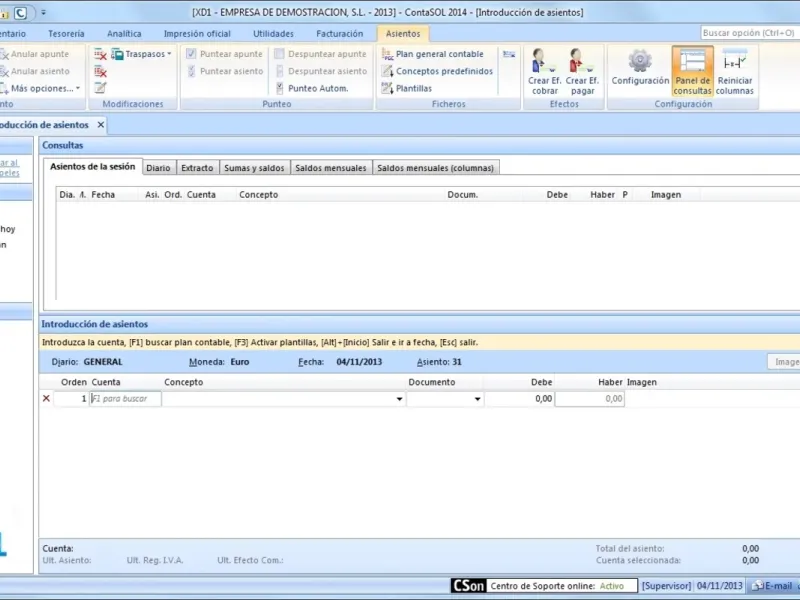Open quick access toolbar customize arrow
The height and width of the screenshot is (600, 800).
point(43,12)
